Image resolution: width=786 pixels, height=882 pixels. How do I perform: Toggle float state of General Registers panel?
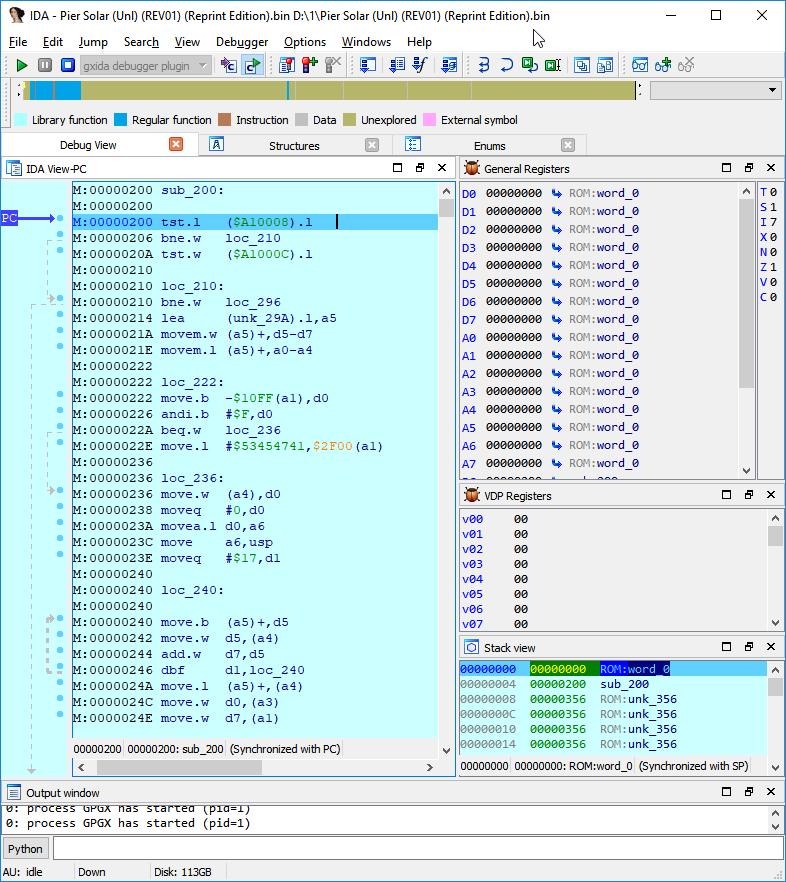click(x=749, y=169)
